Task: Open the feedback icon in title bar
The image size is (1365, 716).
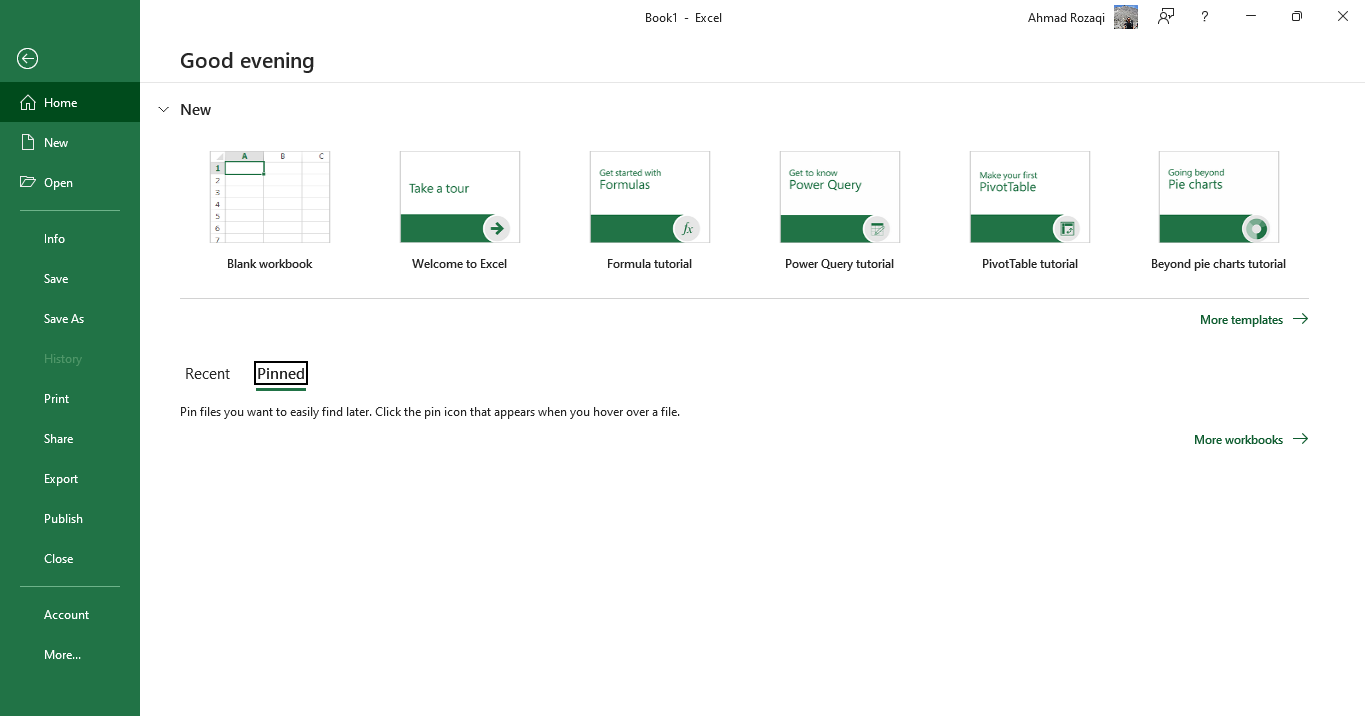Action: [x=1166, y=16]
